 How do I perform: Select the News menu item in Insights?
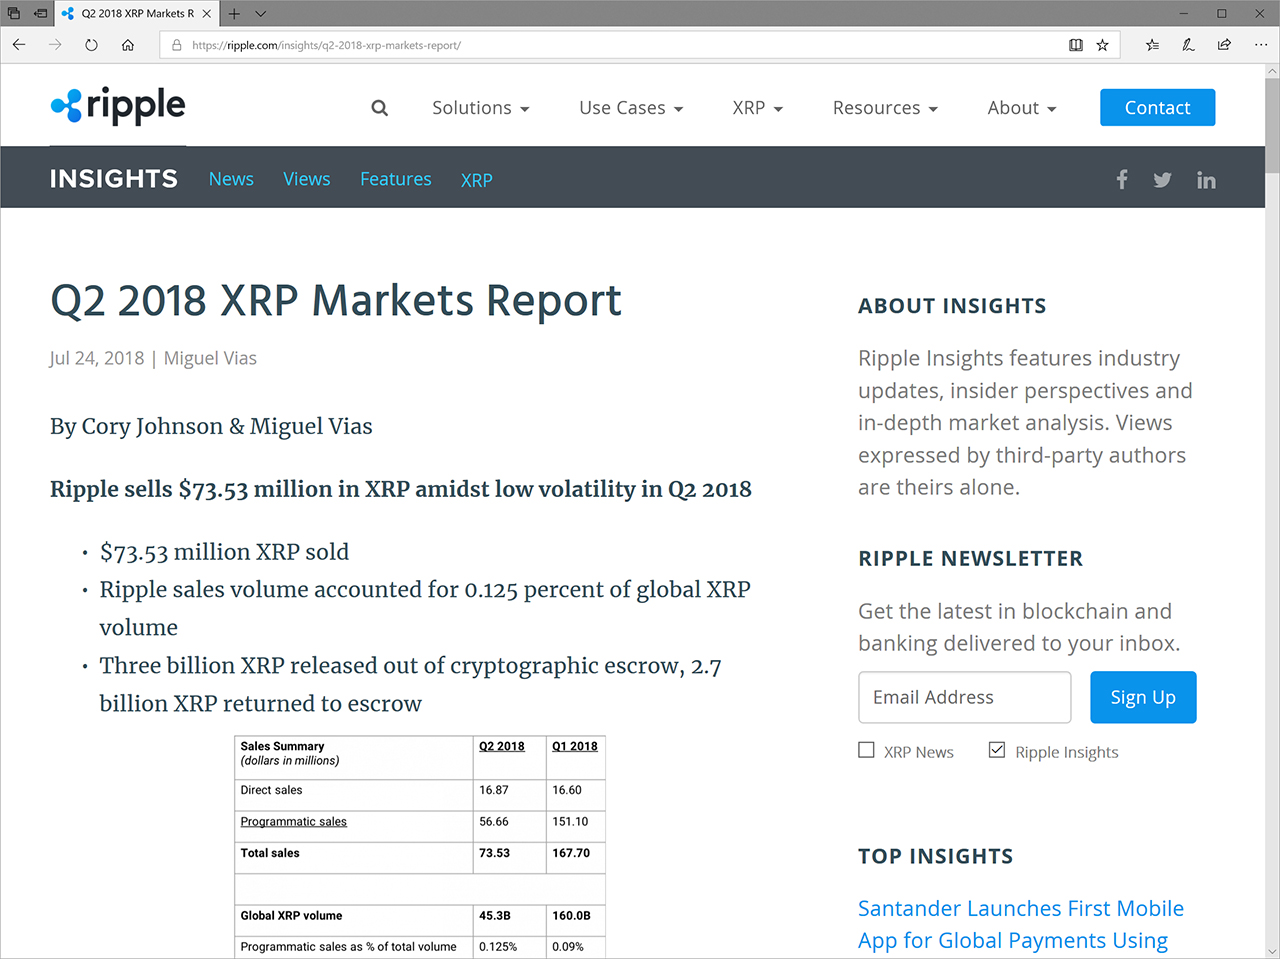[231, 179]
